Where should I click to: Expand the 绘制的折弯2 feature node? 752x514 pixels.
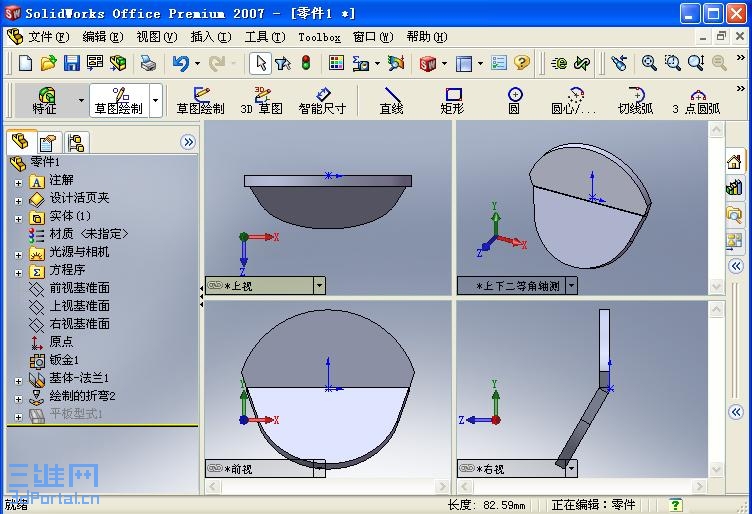pyautogui.click(x=18, y=399)
